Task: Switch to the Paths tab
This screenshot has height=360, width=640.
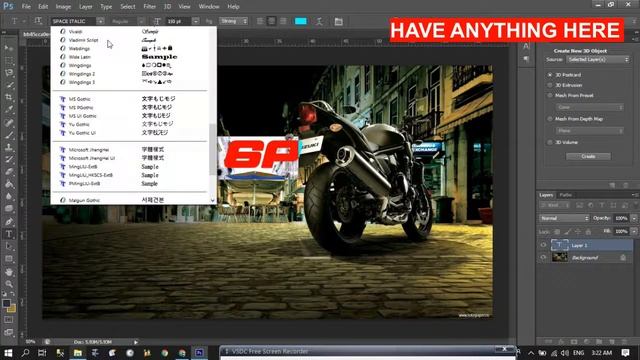Action: coord(565,195)
